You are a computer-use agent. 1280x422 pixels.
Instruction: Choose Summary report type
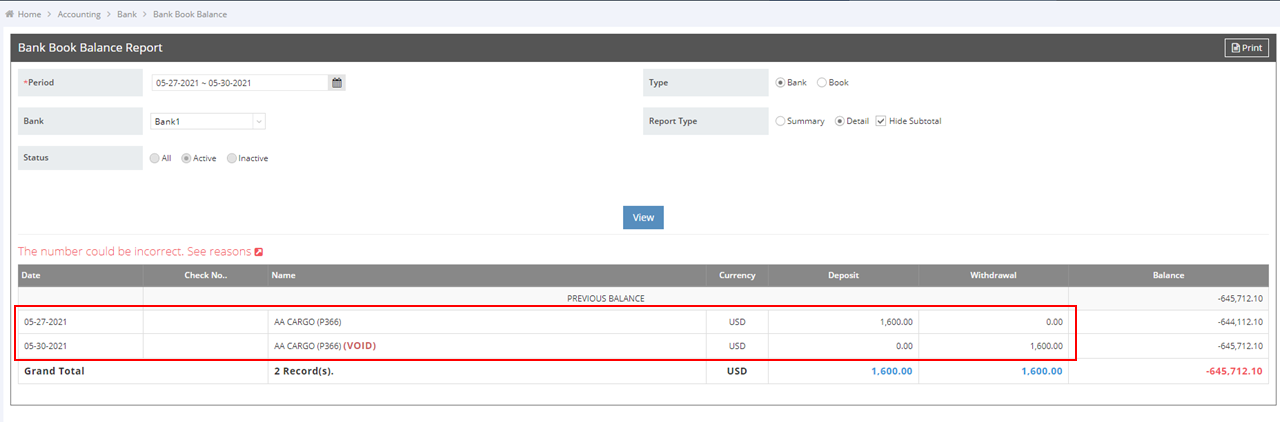tap(780, 121)
